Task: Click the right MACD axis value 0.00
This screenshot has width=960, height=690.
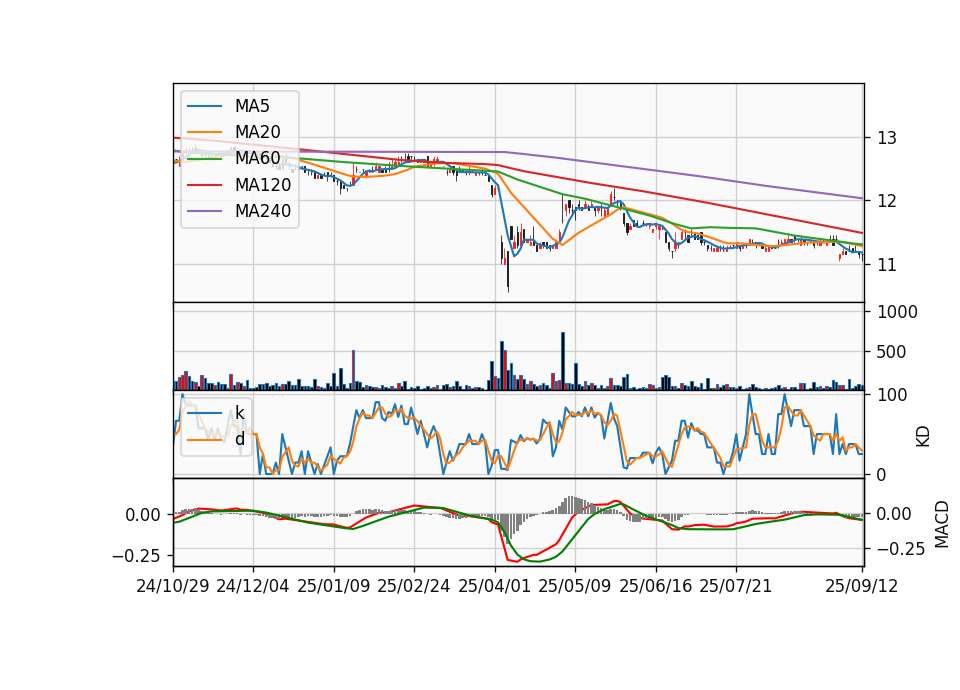Action: click(894, 514)
